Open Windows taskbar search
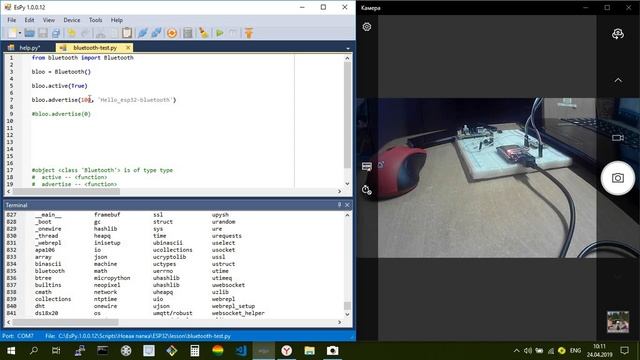 (x=34, y=351)
